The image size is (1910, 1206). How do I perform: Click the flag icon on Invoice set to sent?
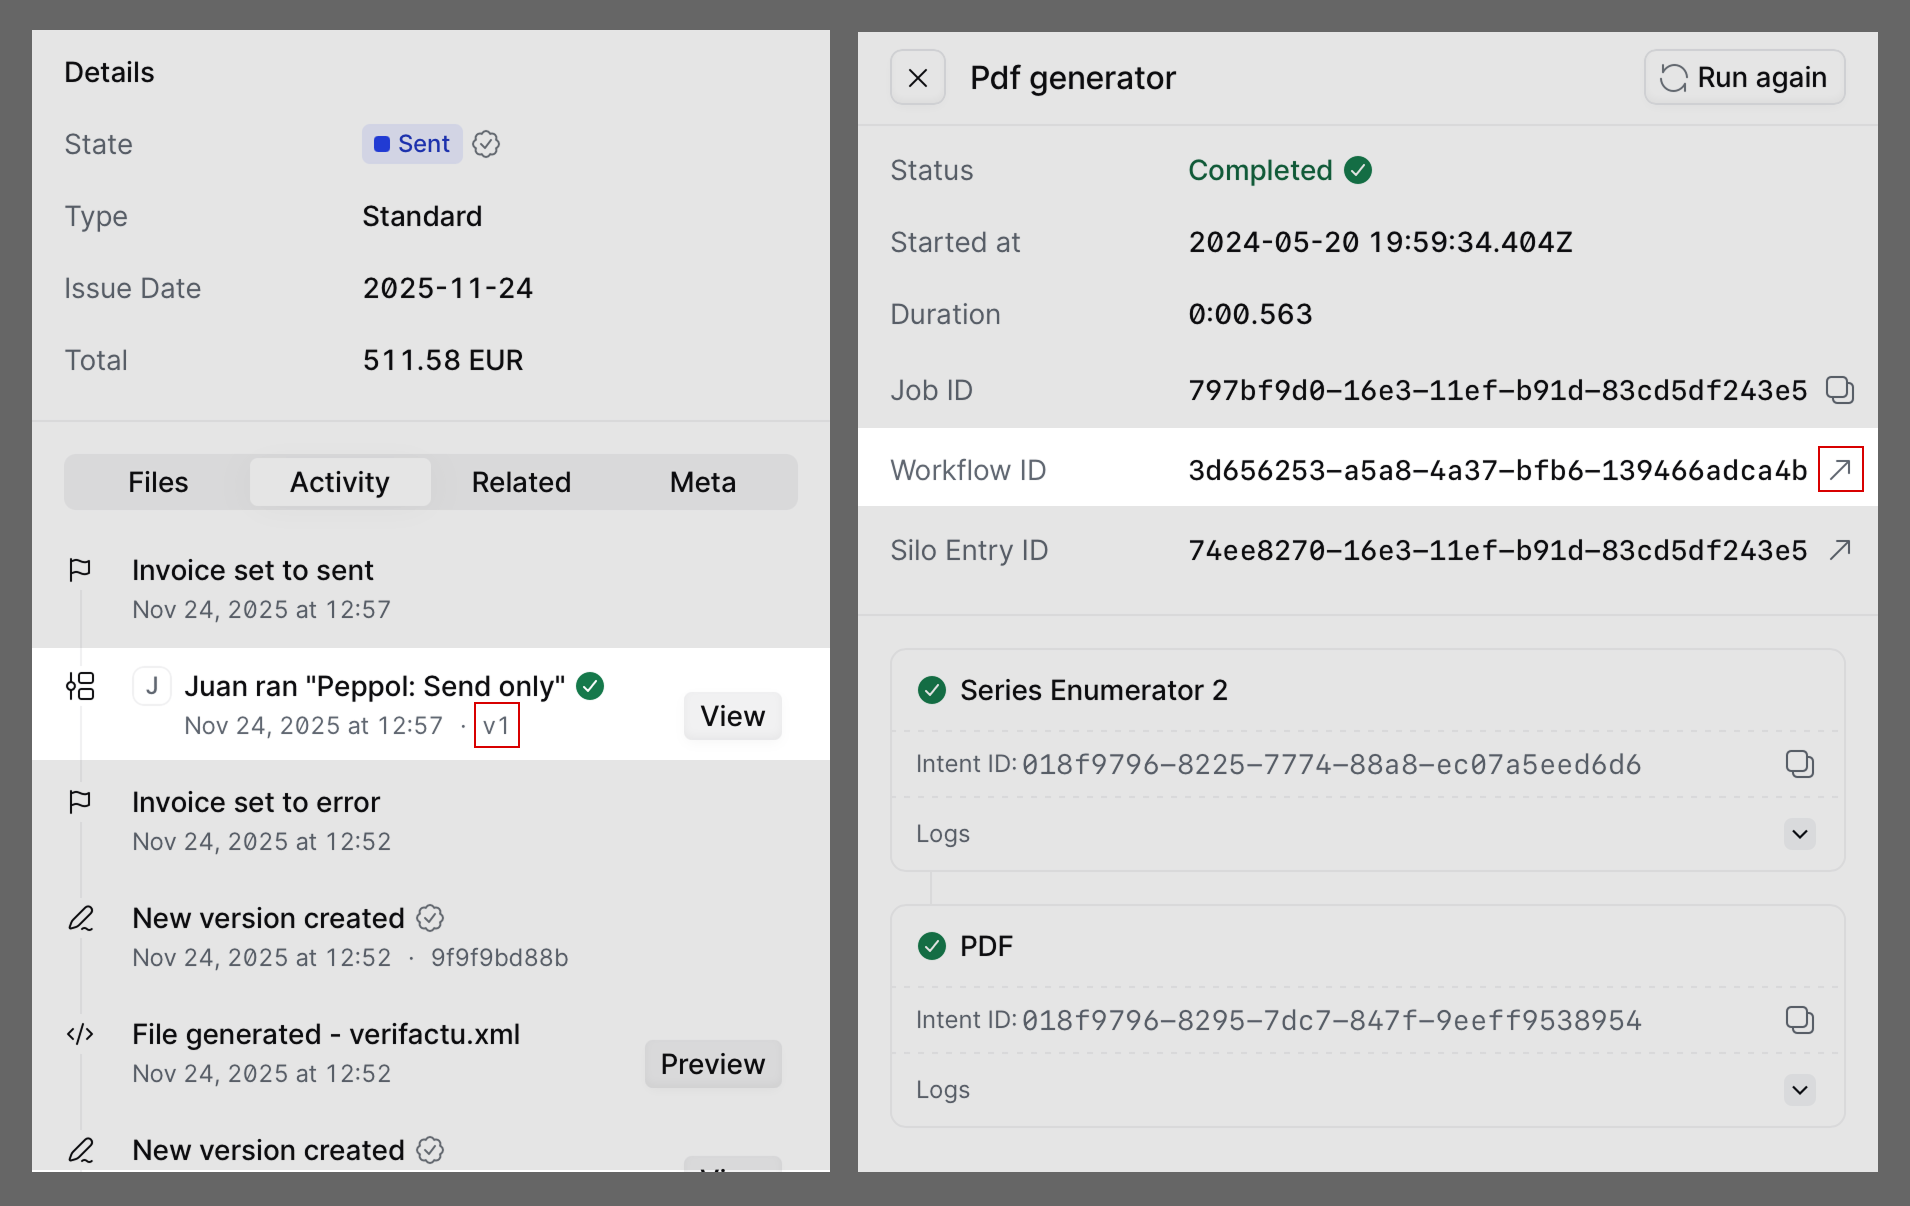(80, 570)
